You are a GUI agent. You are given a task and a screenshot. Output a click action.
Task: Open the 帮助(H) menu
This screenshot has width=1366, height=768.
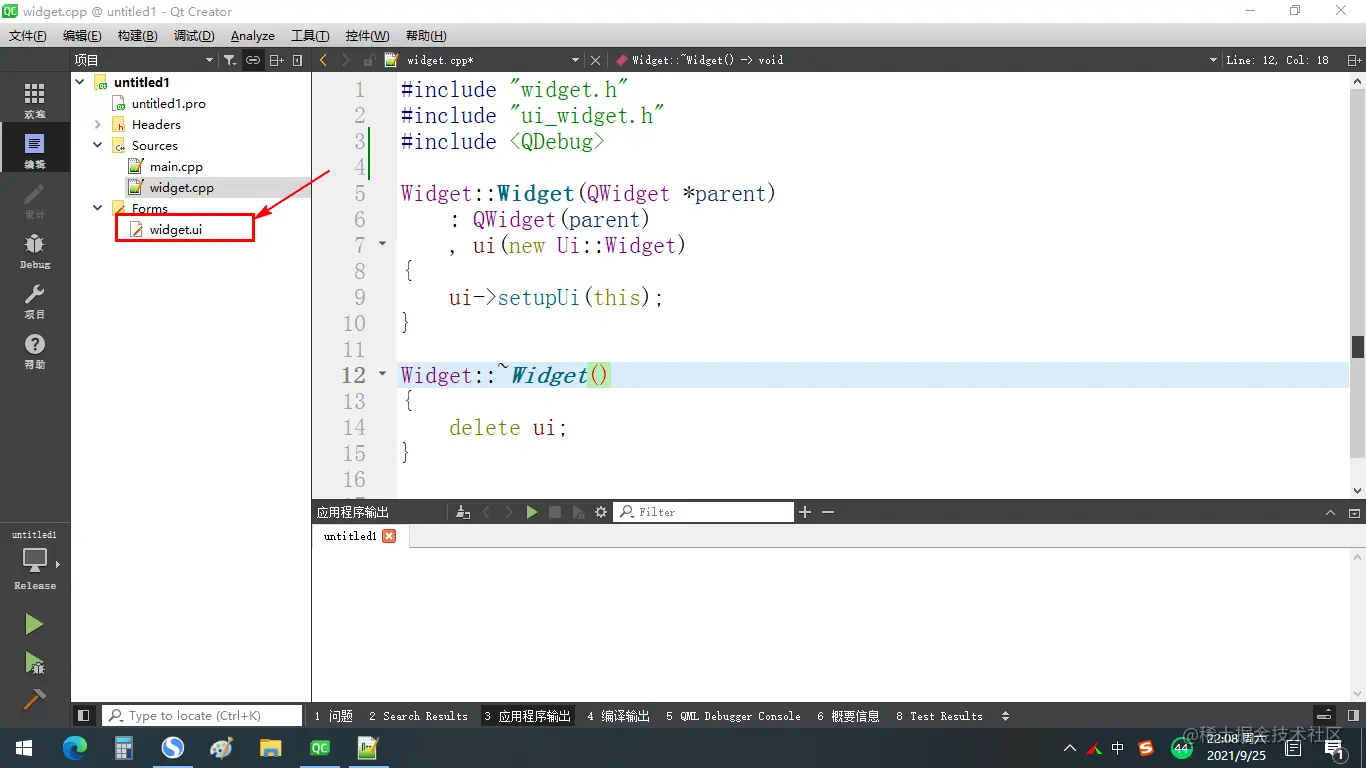coord(426,36)
